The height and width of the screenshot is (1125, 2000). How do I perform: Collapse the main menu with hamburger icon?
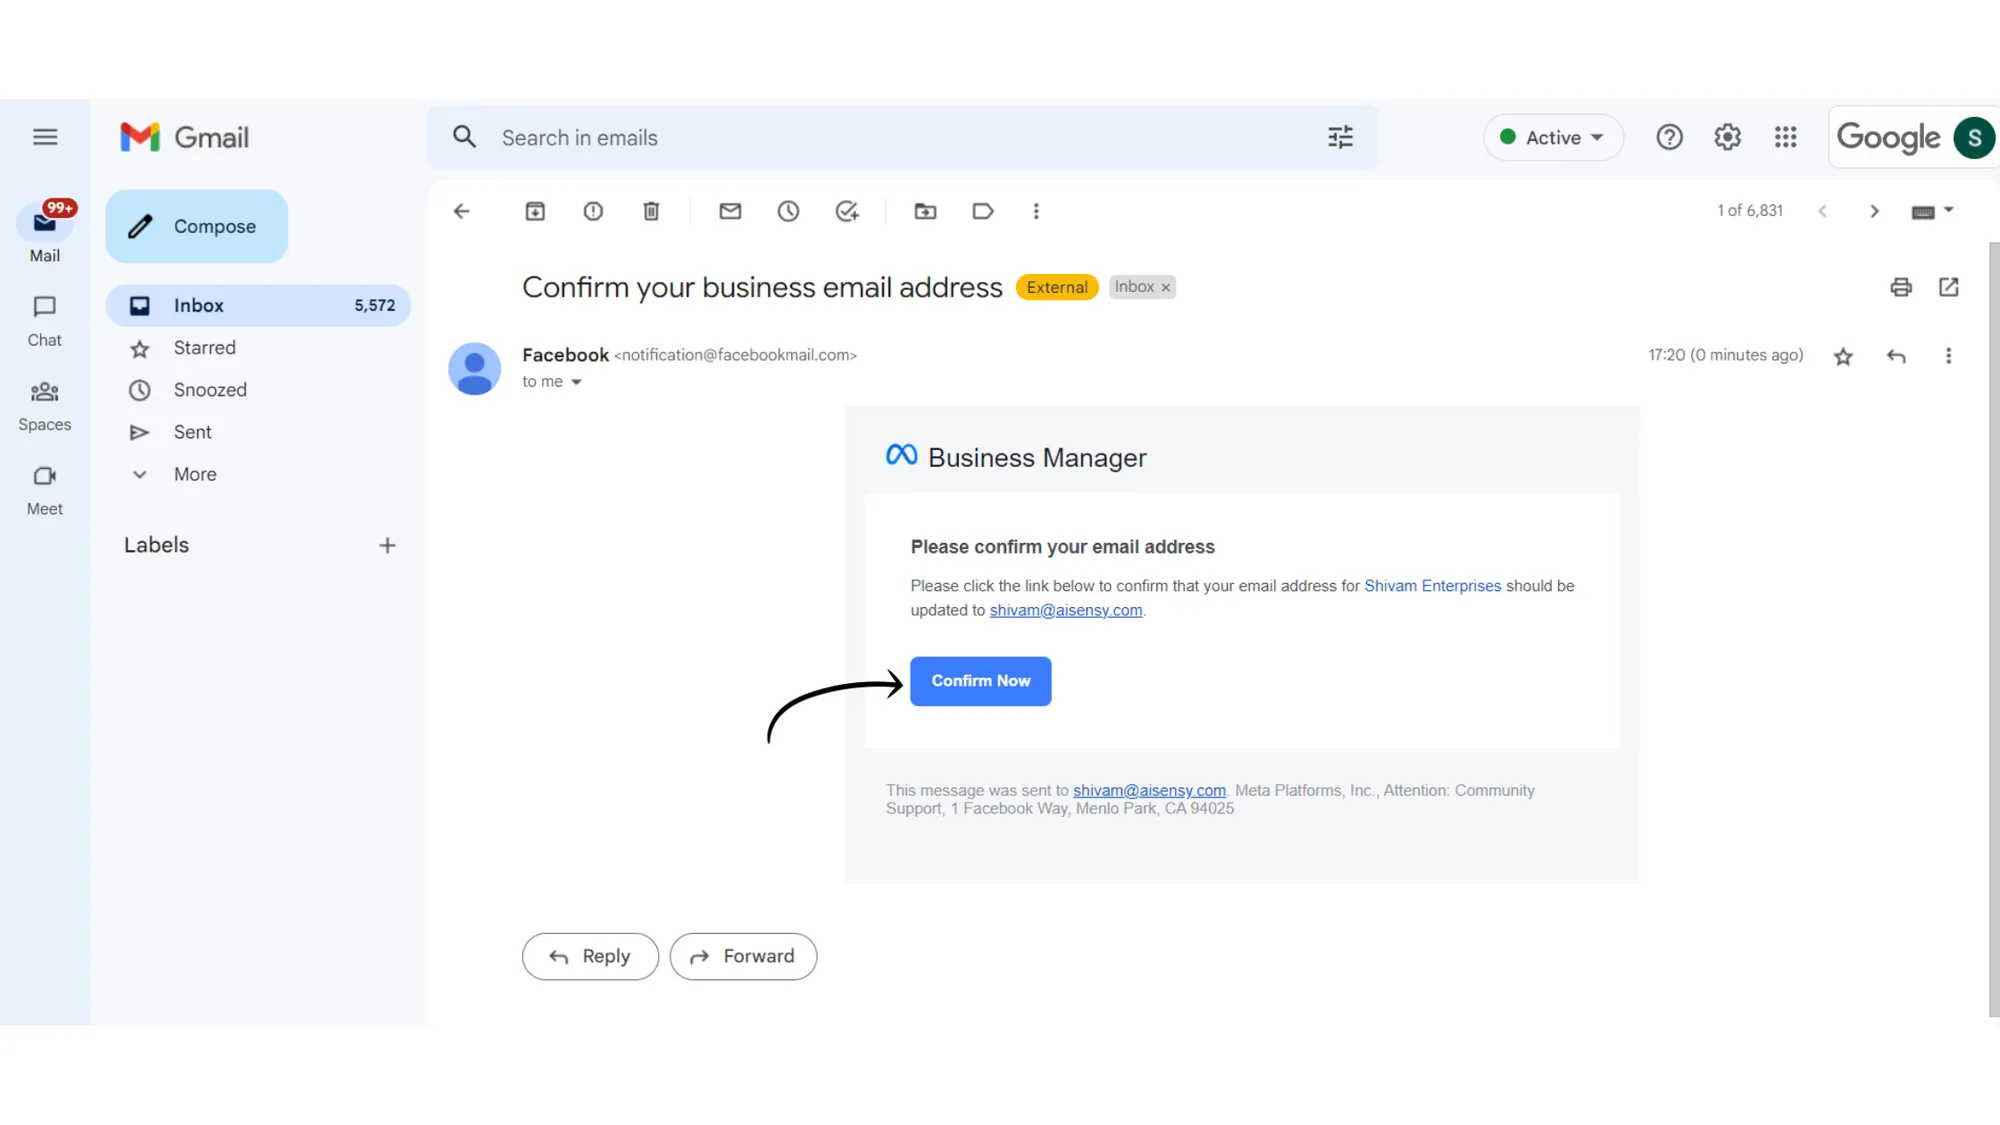coord(44,137)
